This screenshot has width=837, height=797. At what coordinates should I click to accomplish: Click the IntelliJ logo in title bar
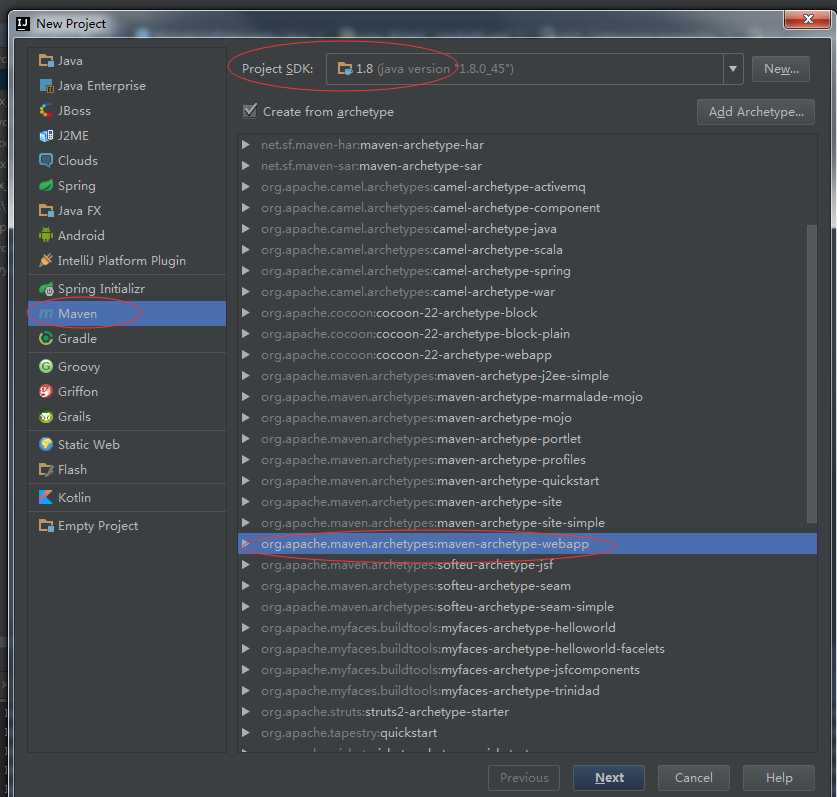[x=23, y=24]
